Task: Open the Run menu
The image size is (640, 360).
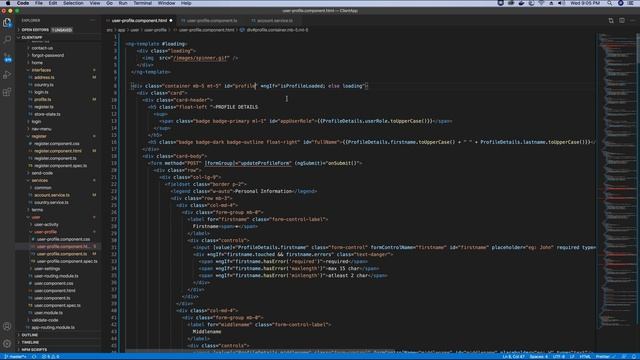Action: coord(123,3)
